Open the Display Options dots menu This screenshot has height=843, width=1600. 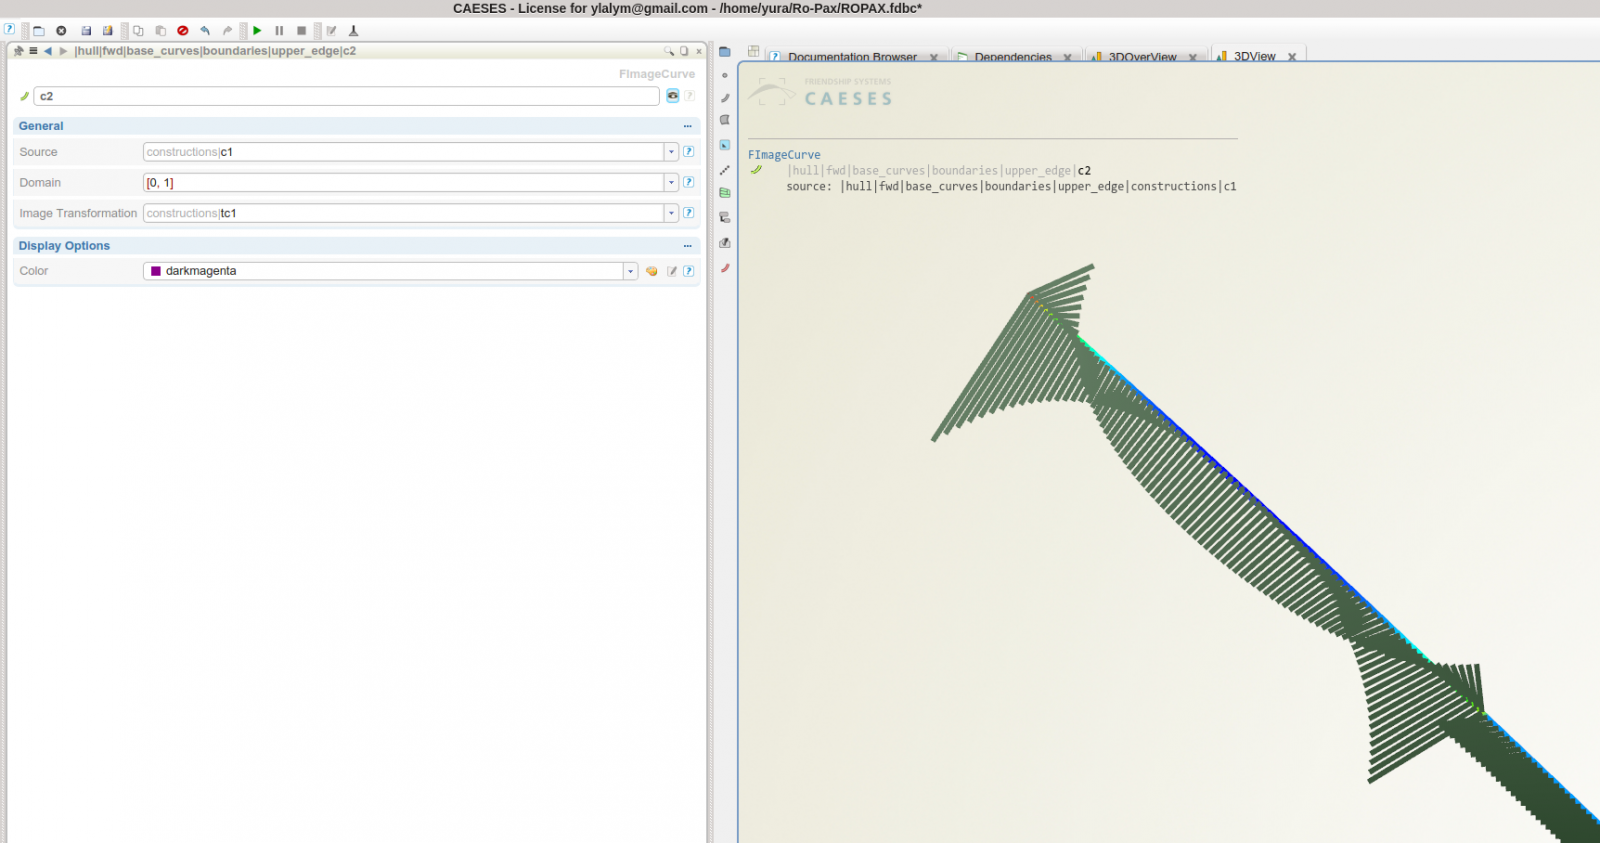coord(688,246)
